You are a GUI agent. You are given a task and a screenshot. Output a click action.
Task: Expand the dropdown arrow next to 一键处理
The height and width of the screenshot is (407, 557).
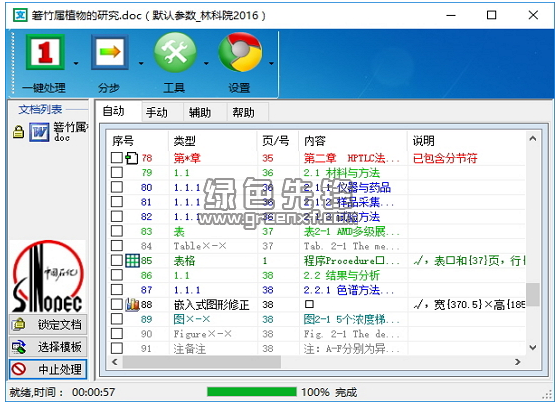[76, 64]
